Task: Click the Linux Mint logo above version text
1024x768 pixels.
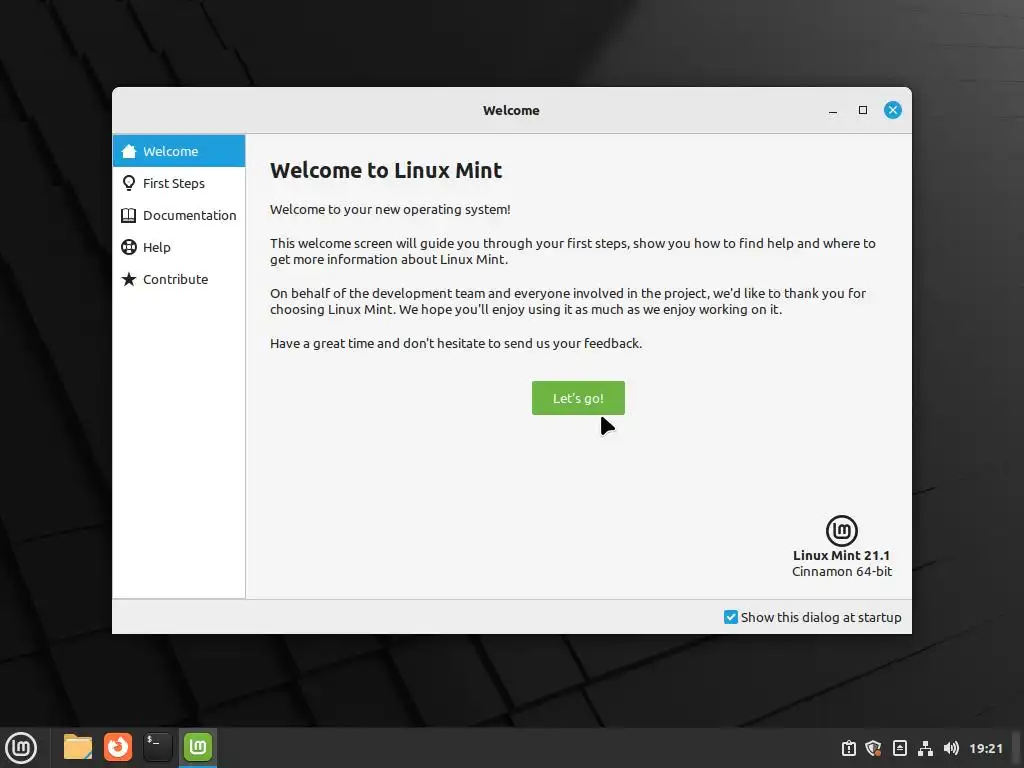Action: 842,530
